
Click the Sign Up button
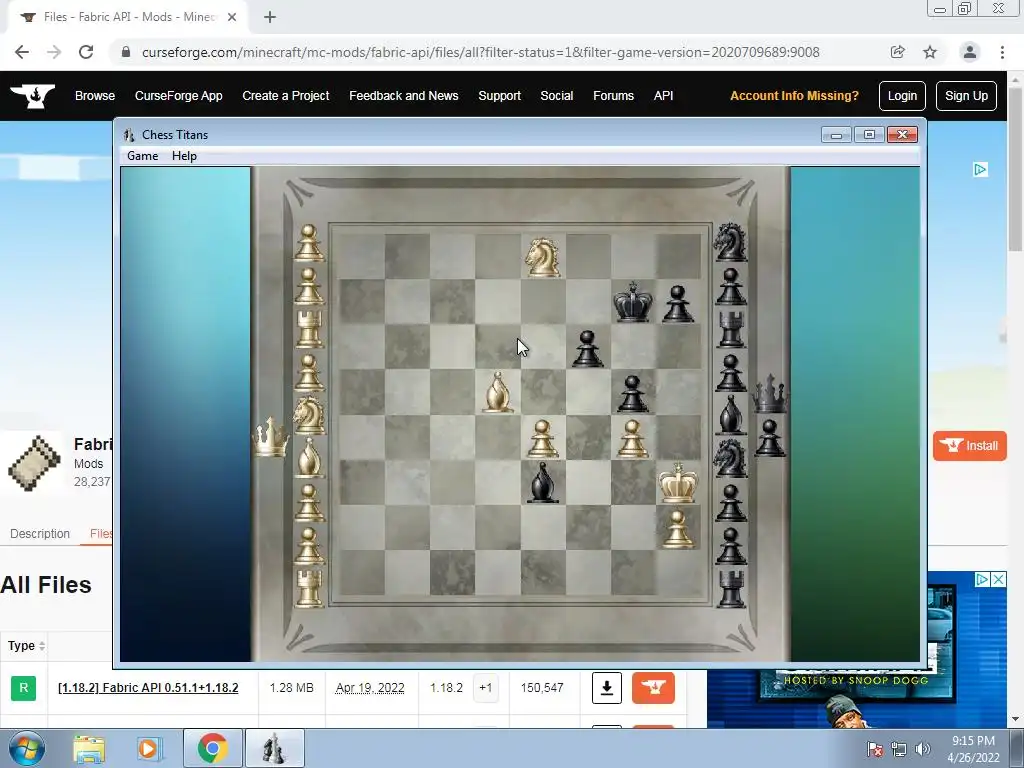(966, 96)
